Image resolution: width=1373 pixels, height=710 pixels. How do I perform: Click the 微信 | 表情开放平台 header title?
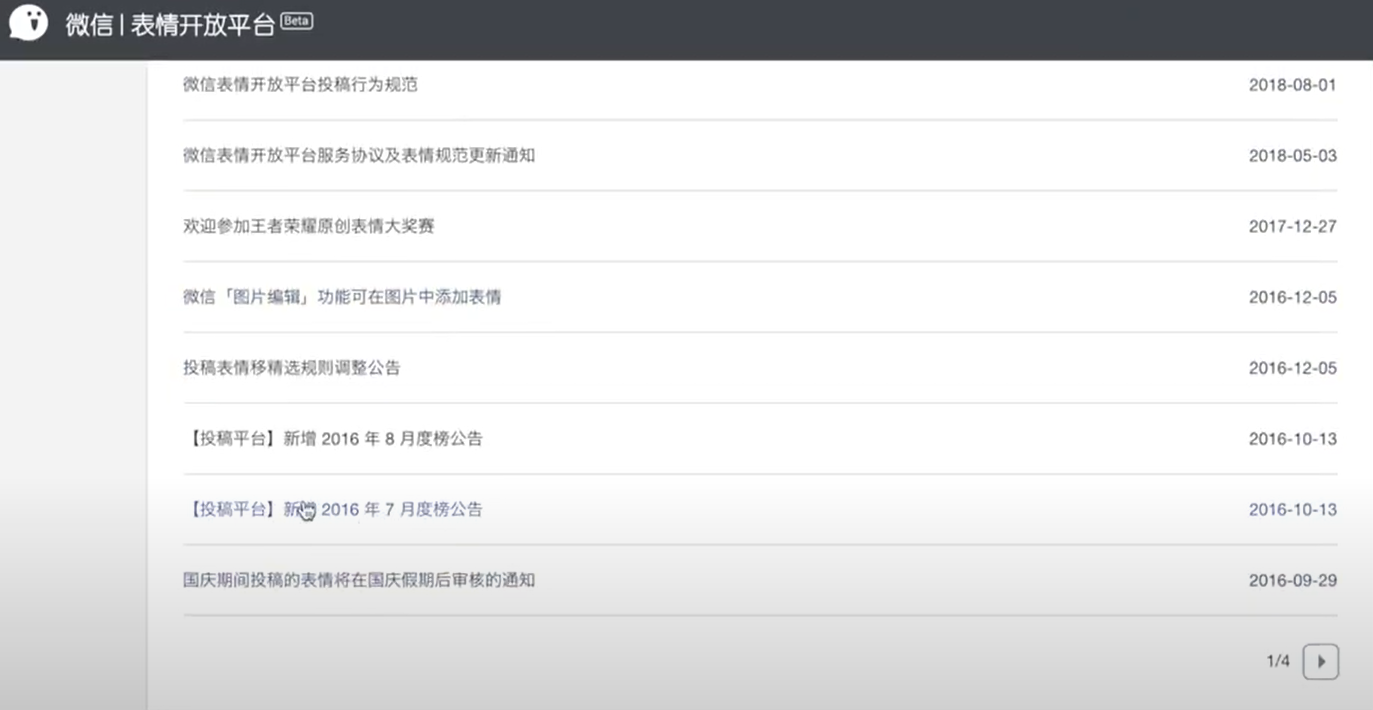pos(170,25)
